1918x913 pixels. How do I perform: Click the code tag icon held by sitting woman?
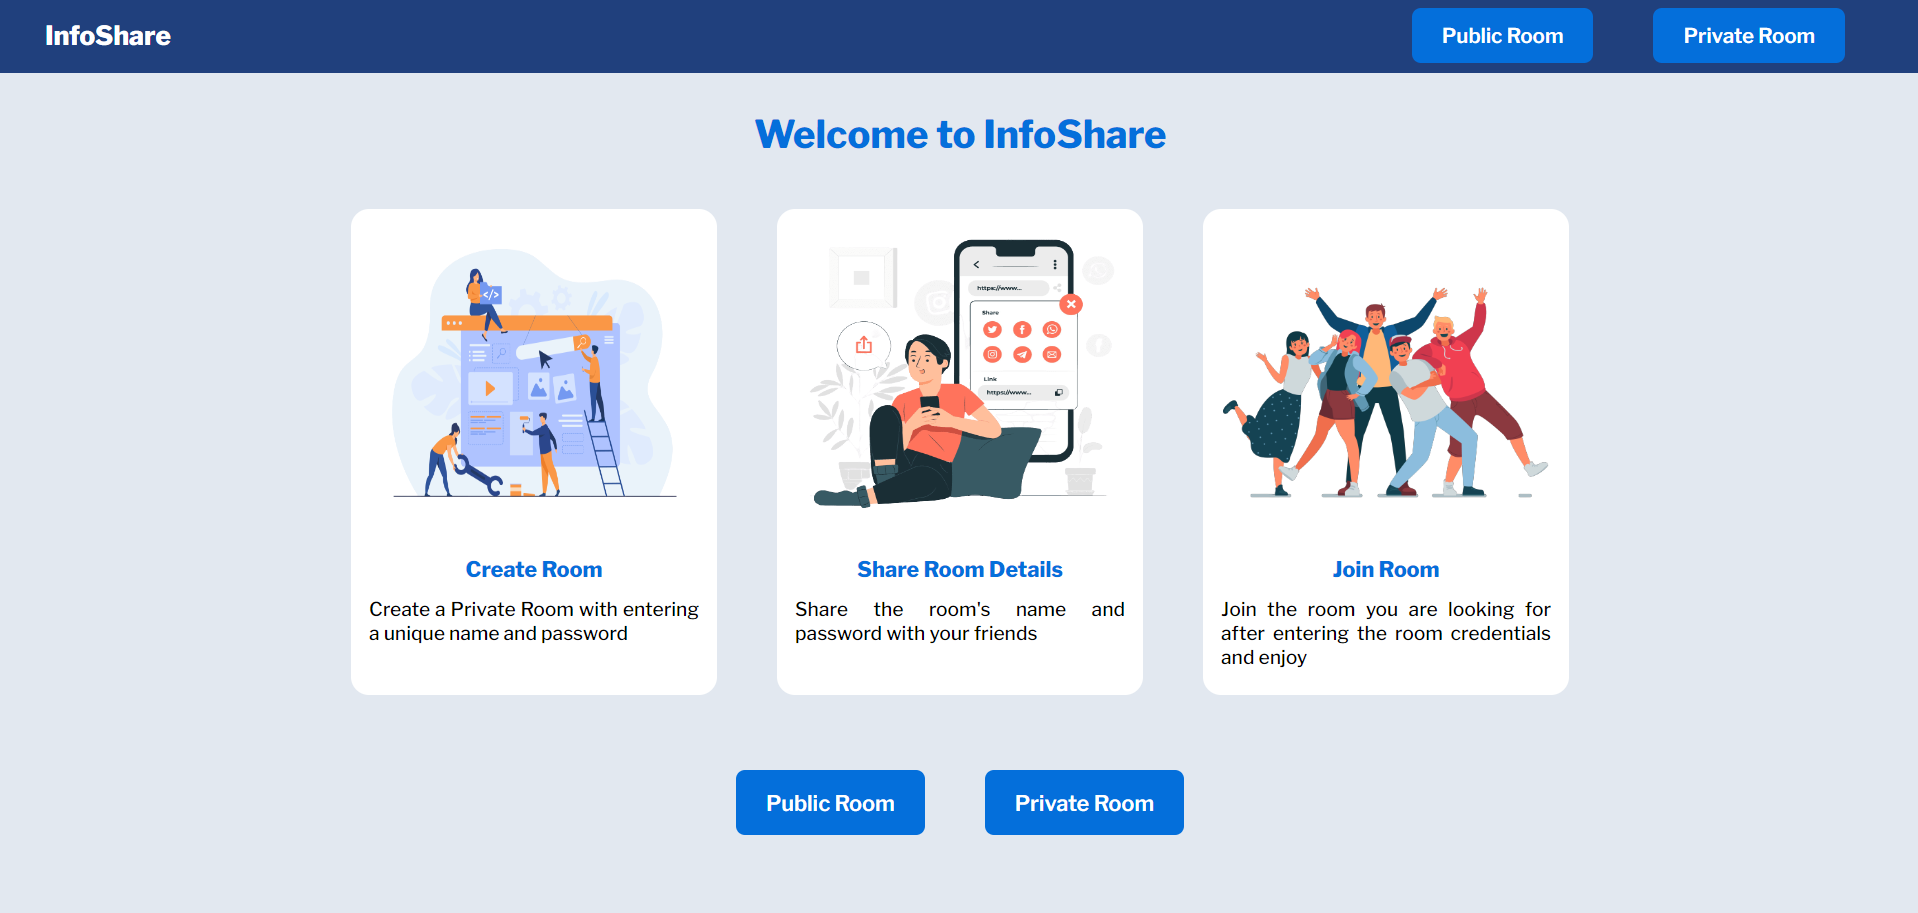click(491, 295)
